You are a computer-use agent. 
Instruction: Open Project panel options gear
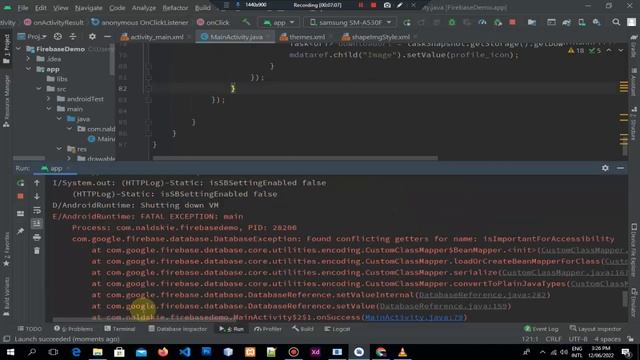pos(92,37)
